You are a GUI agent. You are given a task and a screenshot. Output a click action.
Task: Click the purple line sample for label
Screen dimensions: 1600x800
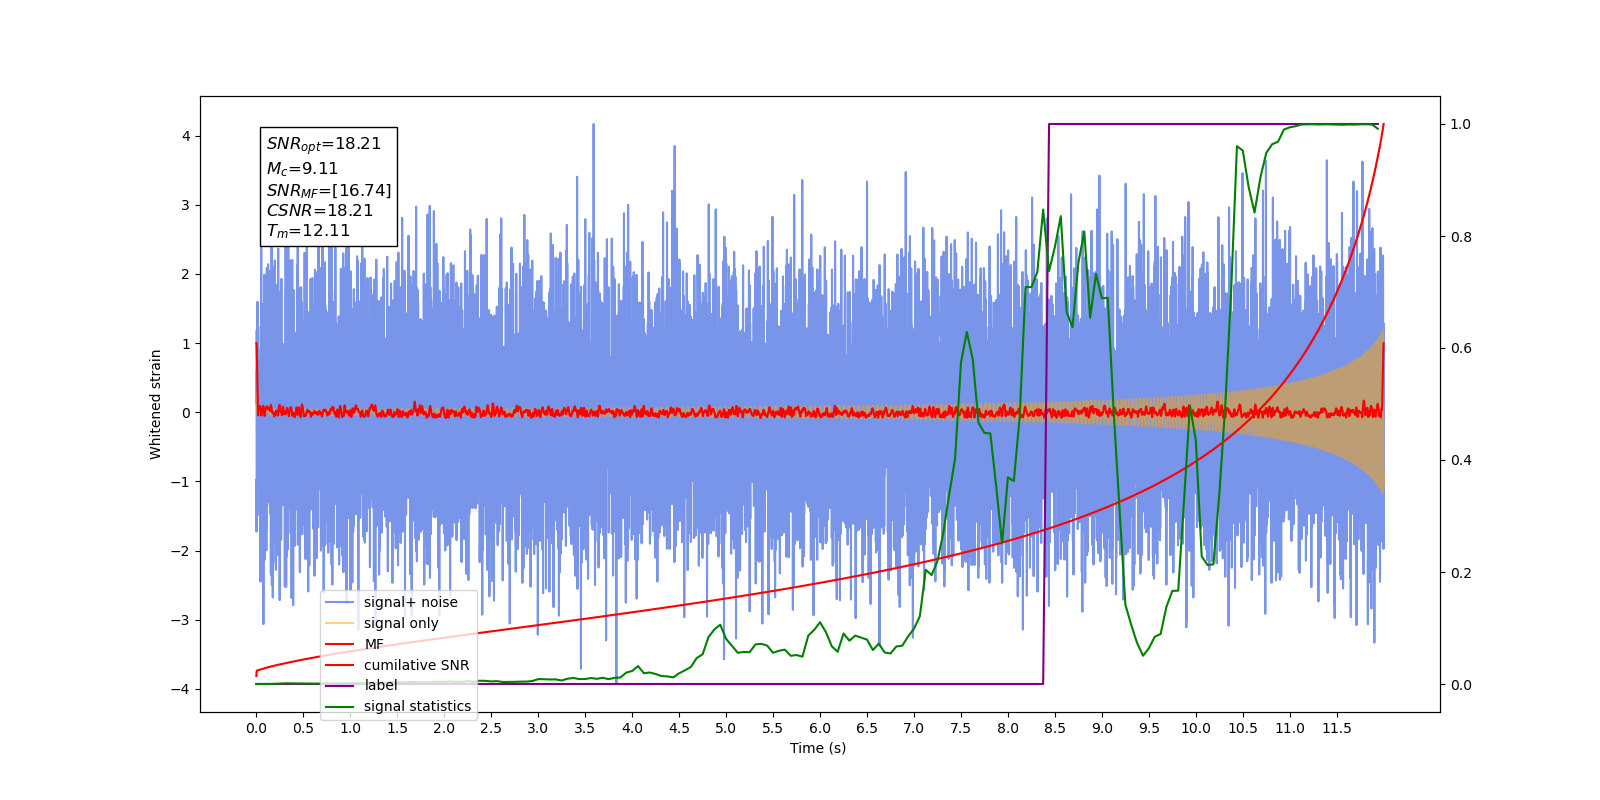pyautogui.click(x=341, y=686)
